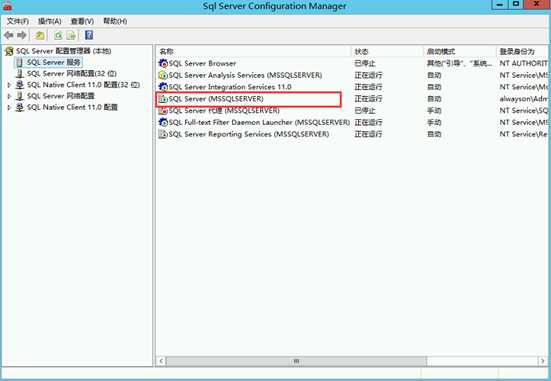The width and height of the screenshot is (551, 381).
Task: Click the horizontal scrollbar left arrow
Action: 161,361
